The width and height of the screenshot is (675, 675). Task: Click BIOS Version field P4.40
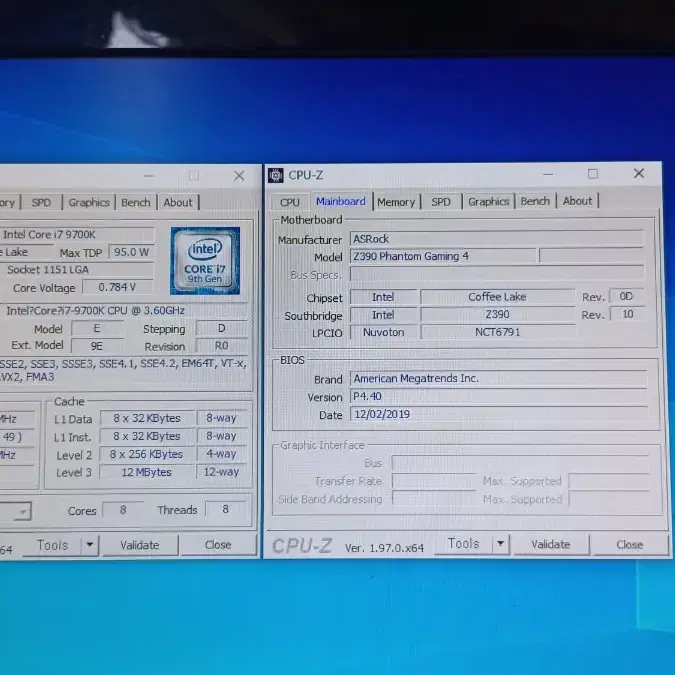498,396
